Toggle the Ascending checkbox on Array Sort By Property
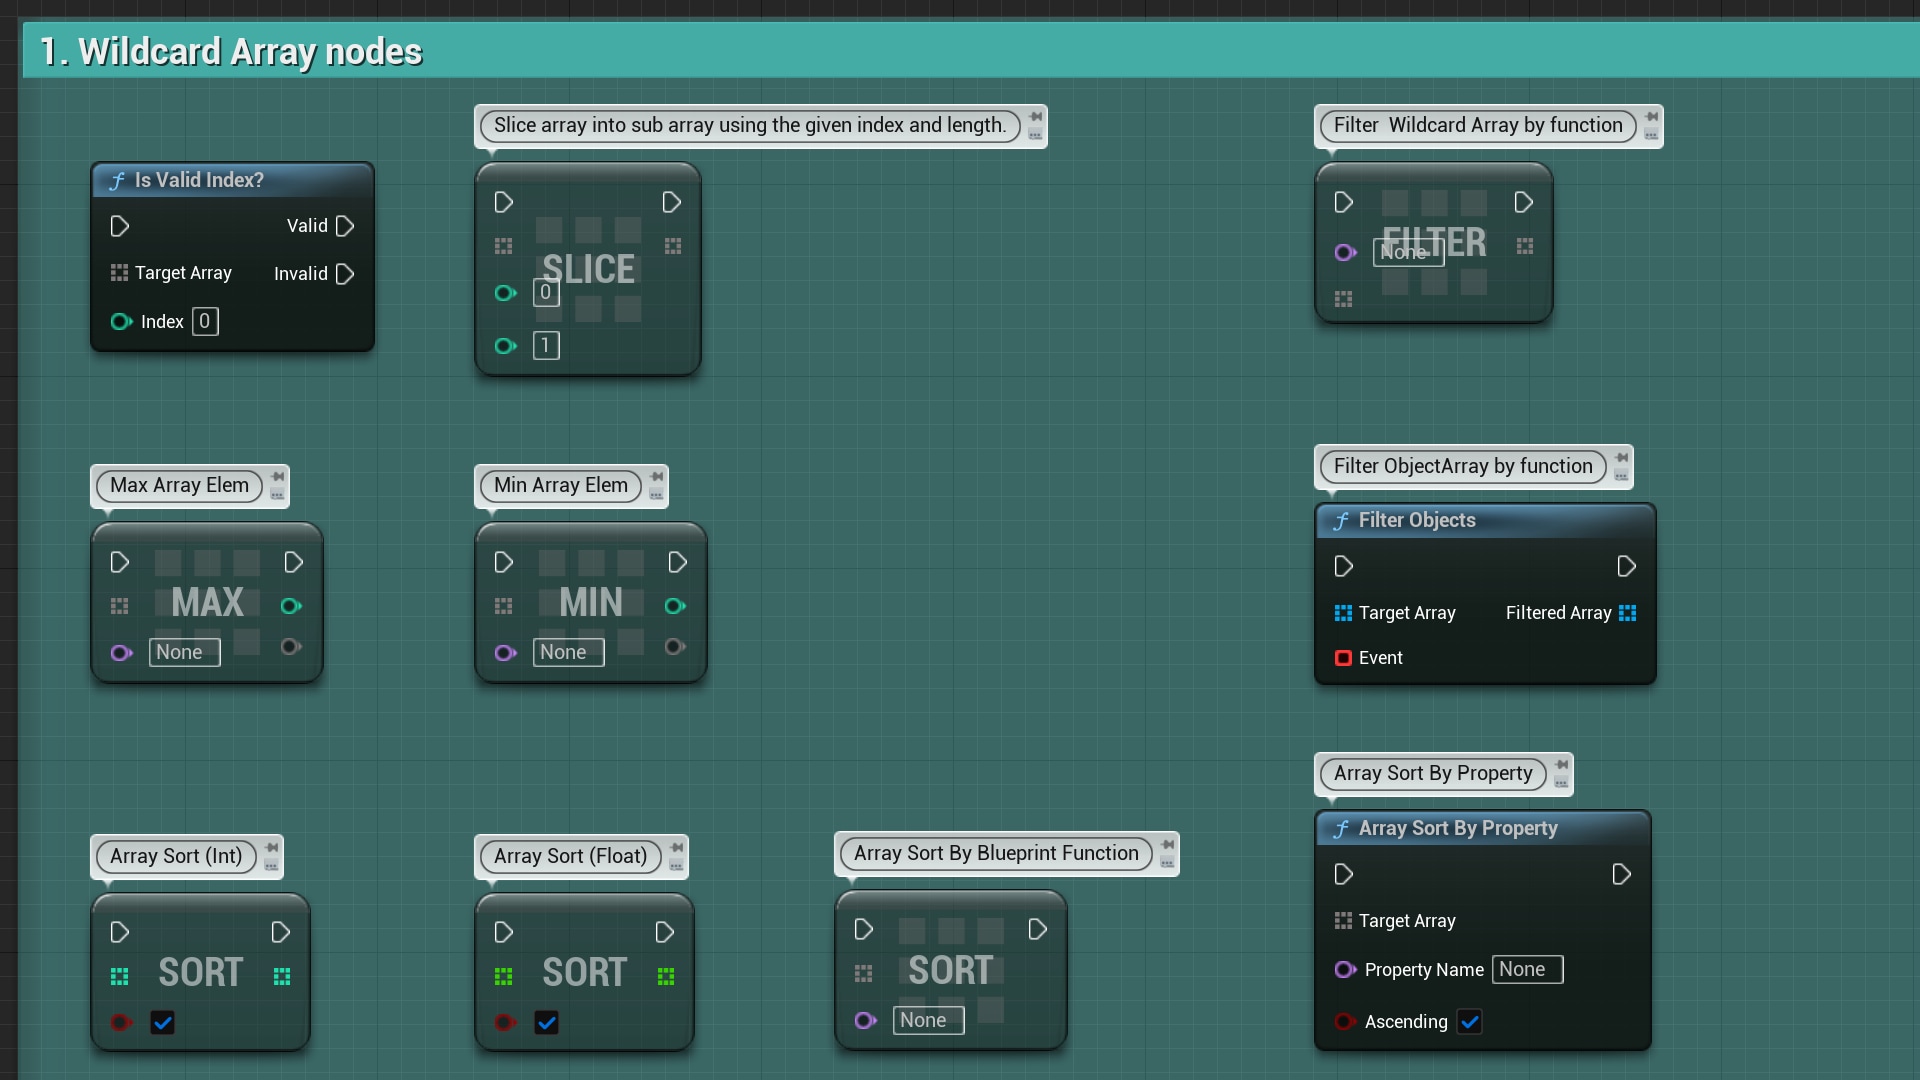 (x=1470, y=1022)
